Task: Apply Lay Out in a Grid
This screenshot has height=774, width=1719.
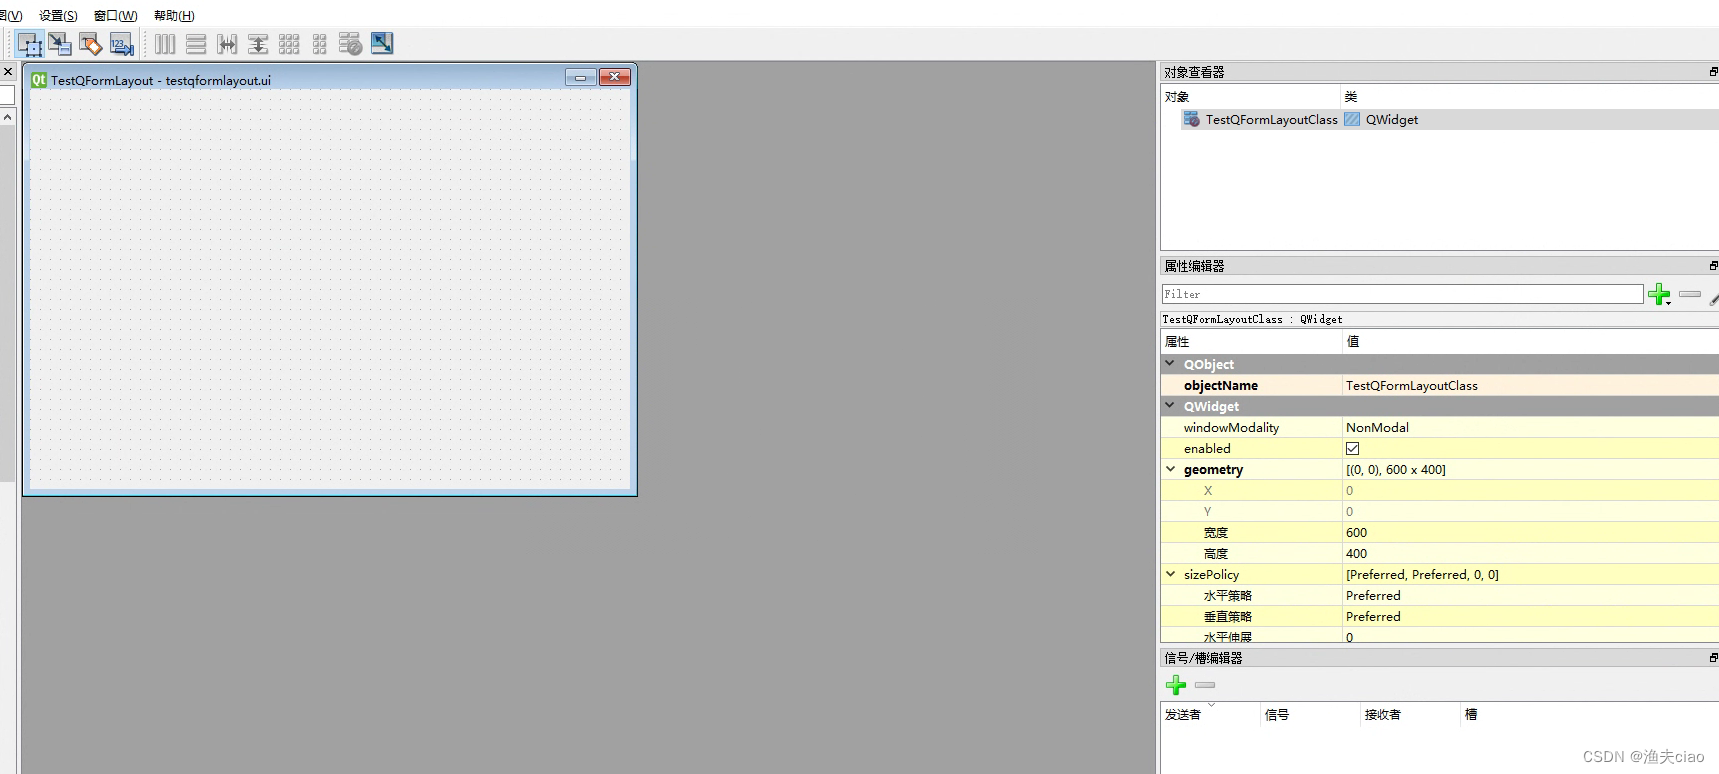Action: pos(289,44)
